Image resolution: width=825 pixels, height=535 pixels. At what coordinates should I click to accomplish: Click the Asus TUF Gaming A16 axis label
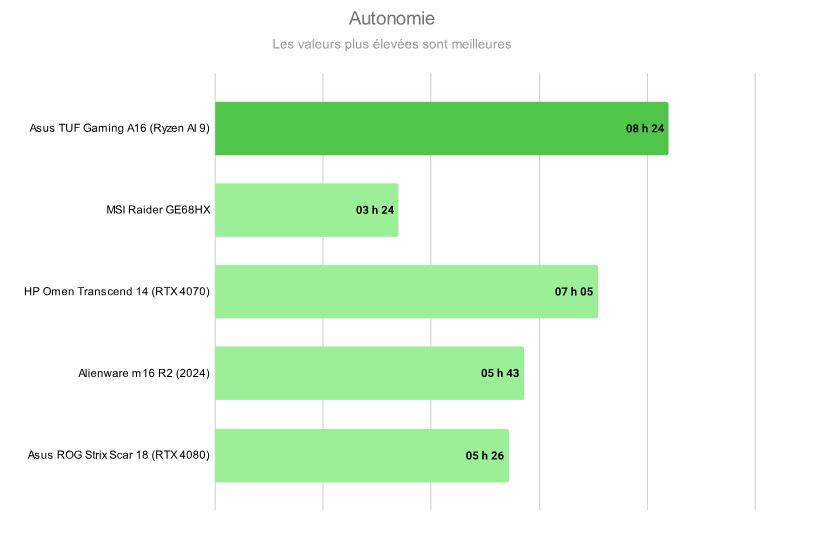[120, 128]
